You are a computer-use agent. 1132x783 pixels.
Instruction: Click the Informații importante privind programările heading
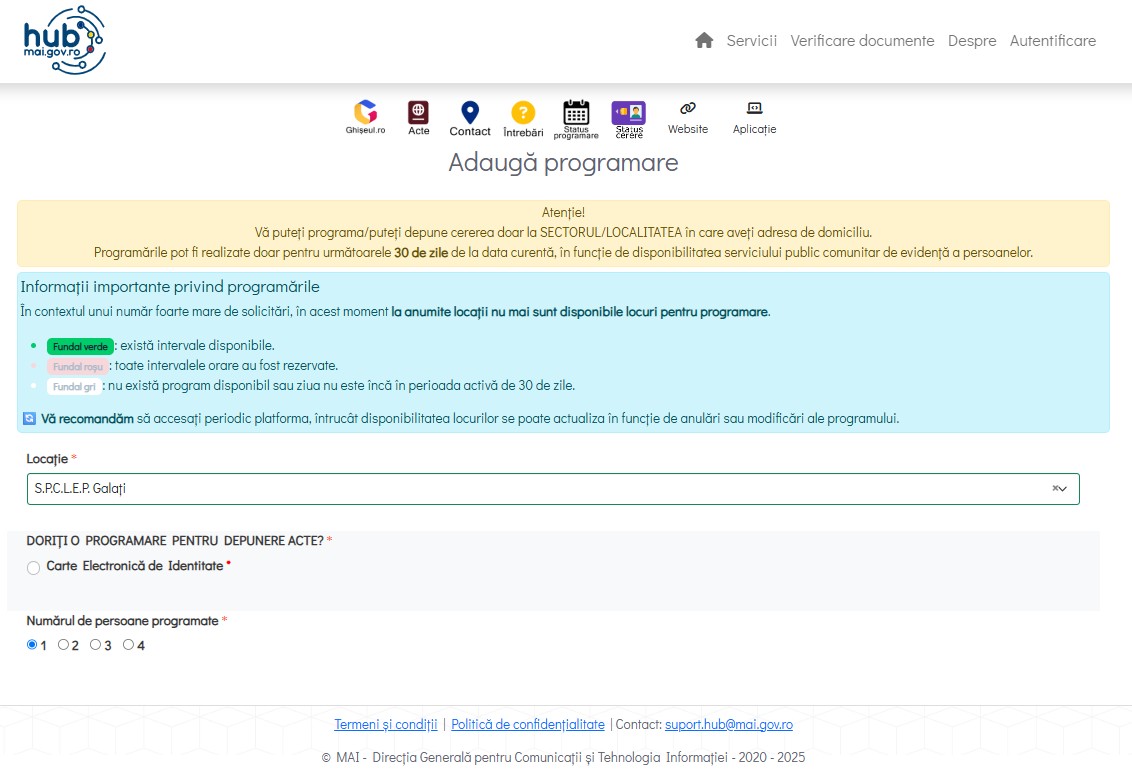[x=170, y=286]
